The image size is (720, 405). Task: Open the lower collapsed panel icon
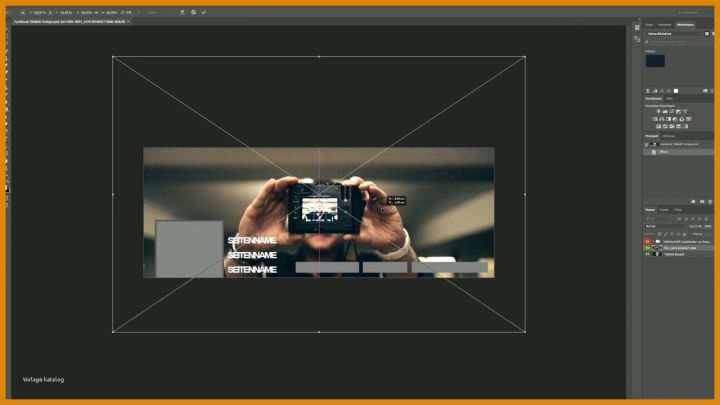click(x=637, y=39)
